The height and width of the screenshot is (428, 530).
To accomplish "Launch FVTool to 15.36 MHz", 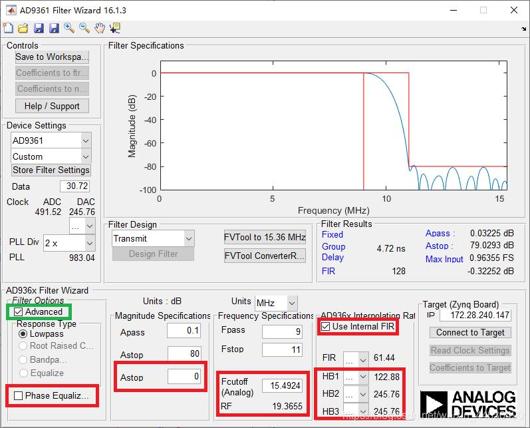I will point(265,237).
